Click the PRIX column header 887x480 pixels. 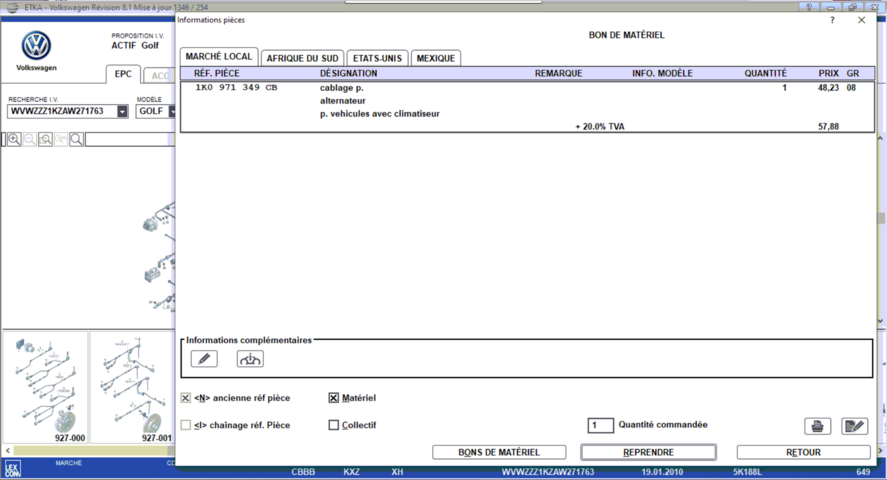click(828, 73)
